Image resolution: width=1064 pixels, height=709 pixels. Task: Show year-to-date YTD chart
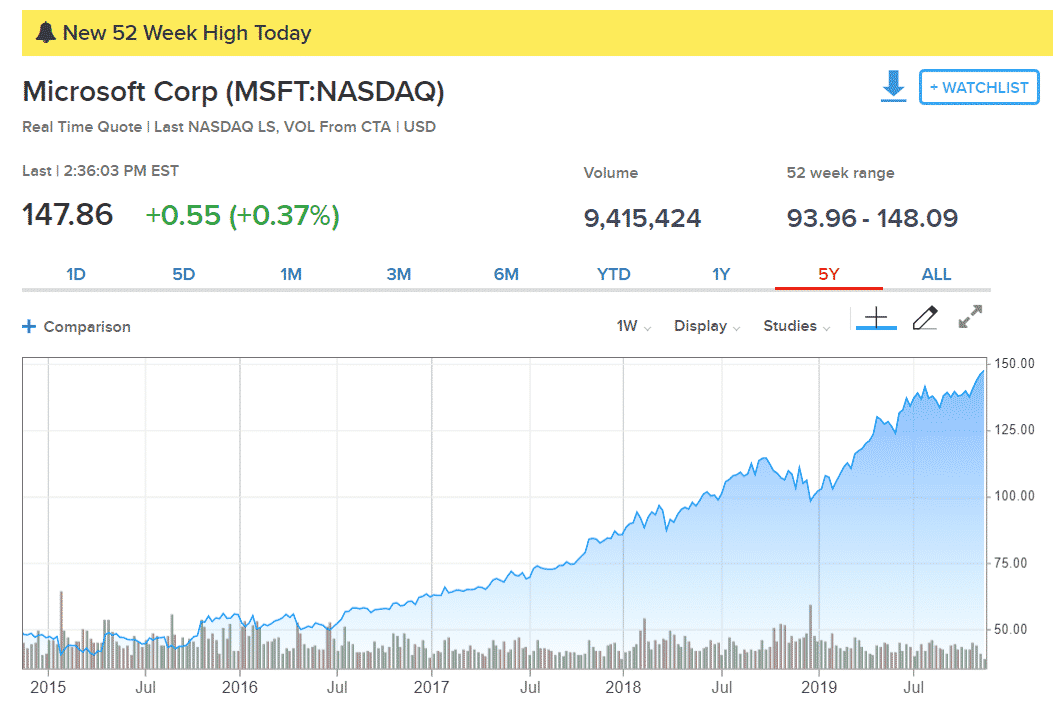pyautogui.click(x=614, y=274)
